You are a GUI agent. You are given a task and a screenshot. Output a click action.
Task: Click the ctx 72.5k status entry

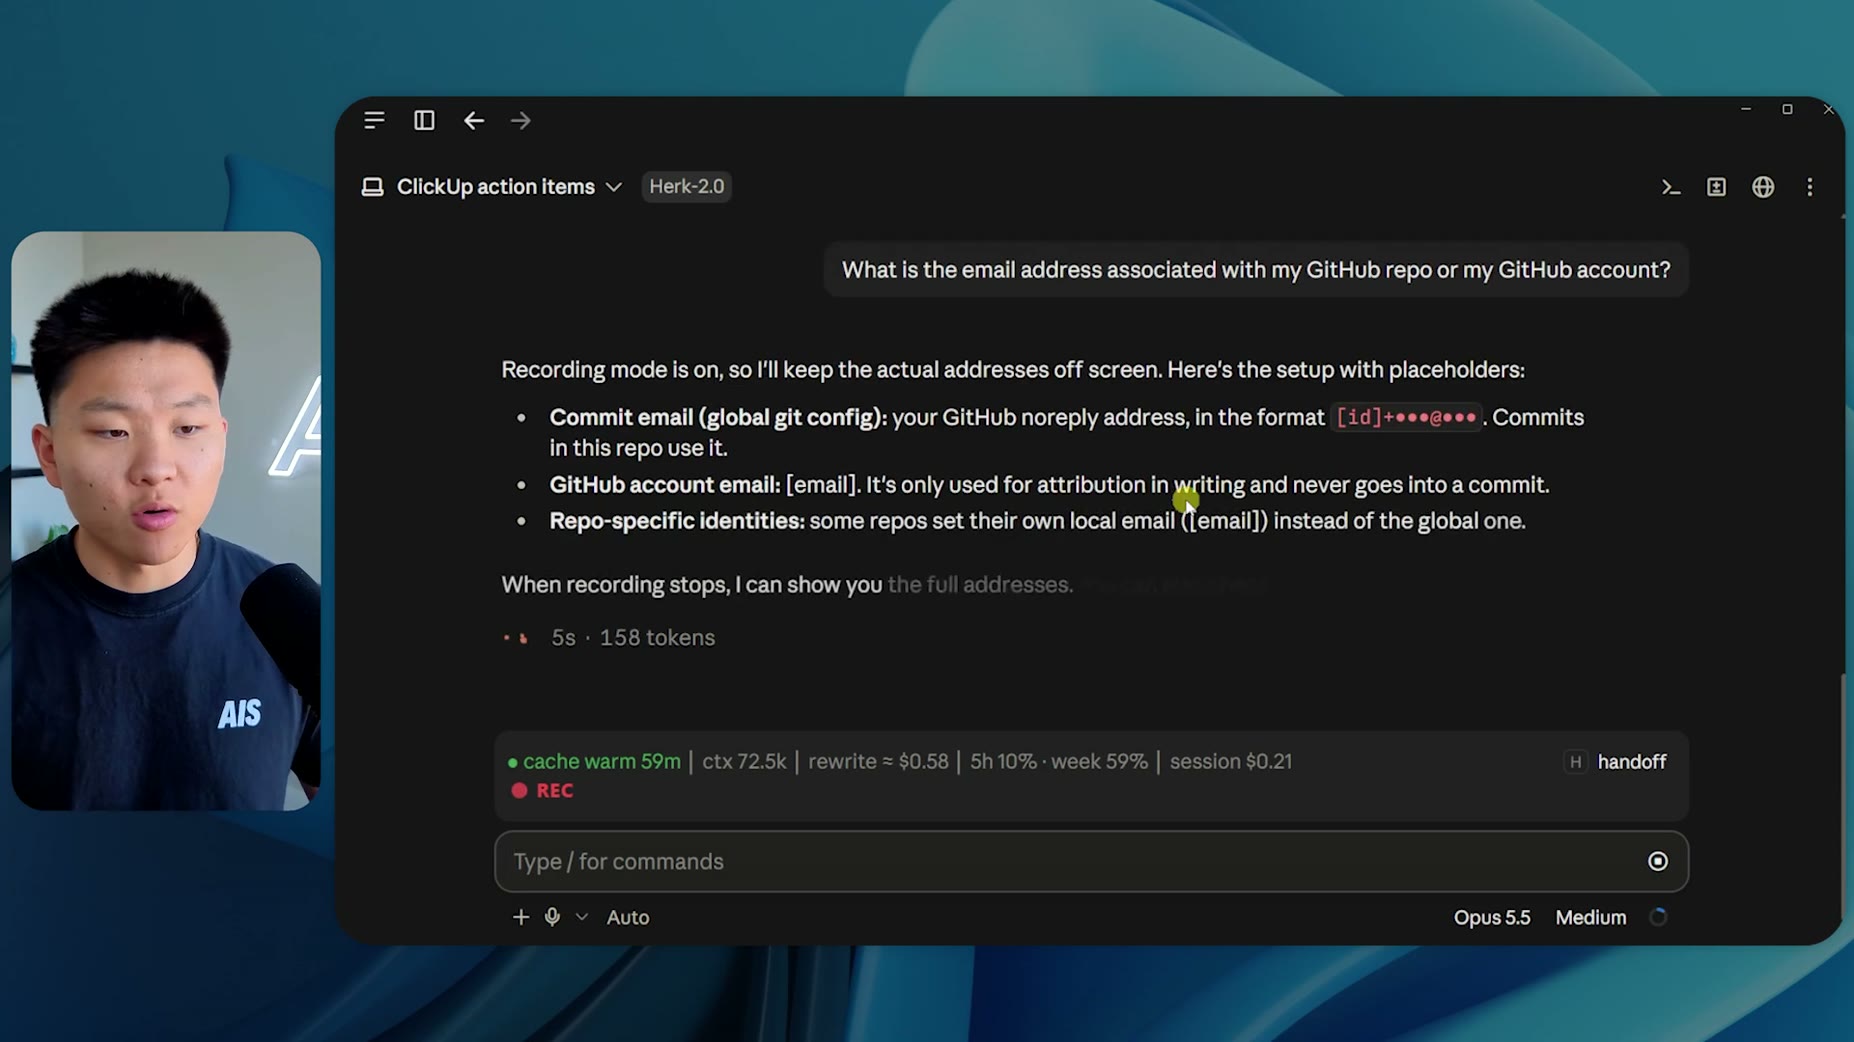744,762
